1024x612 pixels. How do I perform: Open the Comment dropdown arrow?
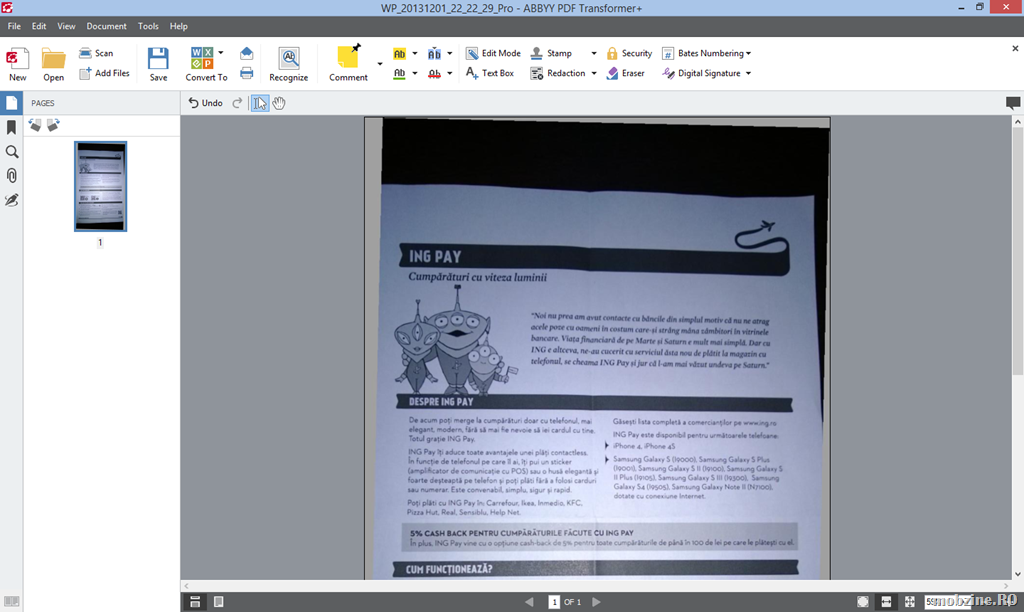coord(379,64)
